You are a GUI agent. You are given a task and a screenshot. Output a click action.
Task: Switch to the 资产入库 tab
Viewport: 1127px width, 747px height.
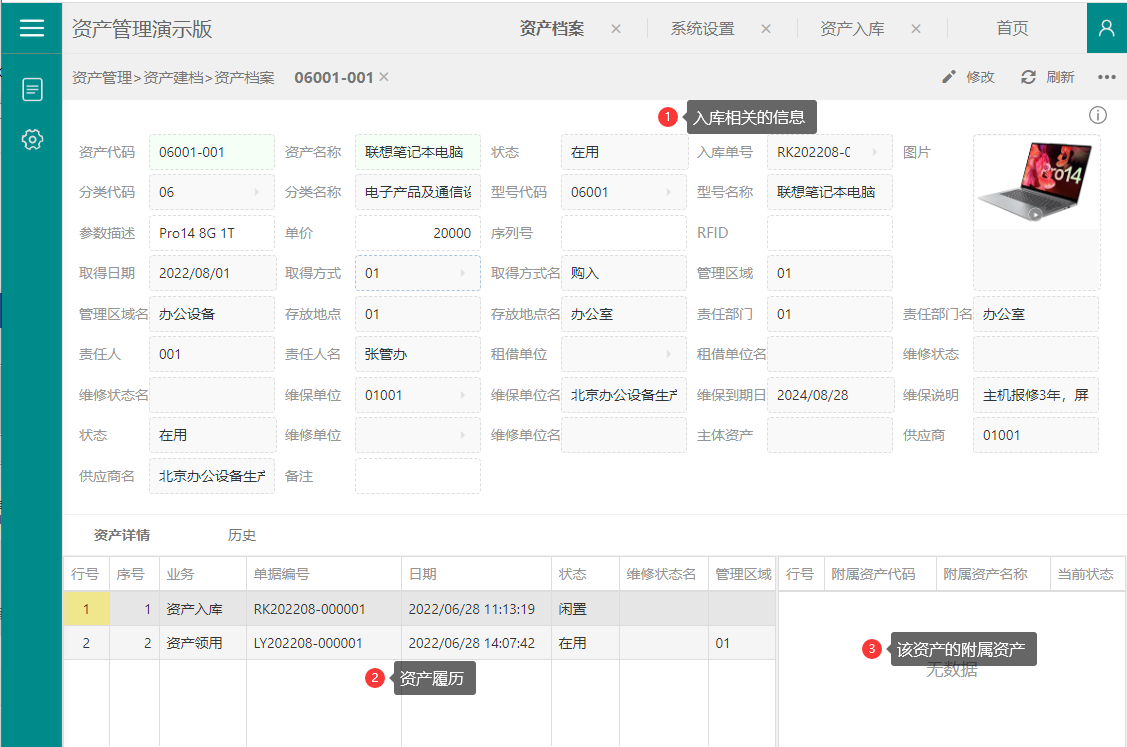point(852,29)
